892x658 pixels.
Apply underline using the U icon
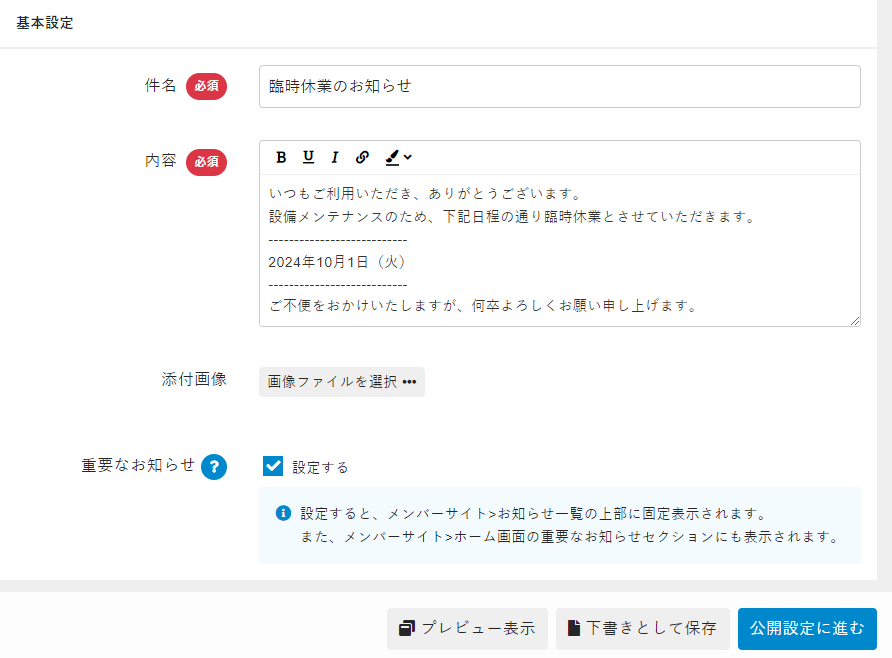click(x=308, y=157)
